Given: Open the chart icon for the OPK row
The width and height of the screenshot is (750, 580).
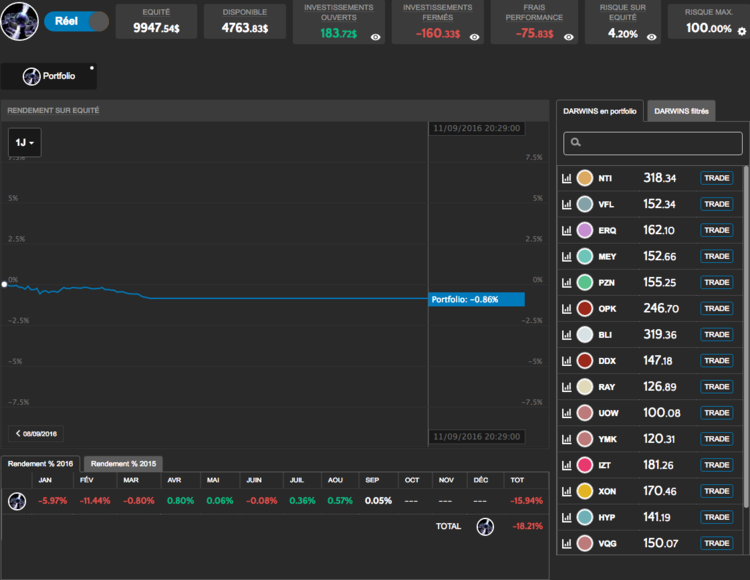Looking at the screenshot, I should pos(567,308).
